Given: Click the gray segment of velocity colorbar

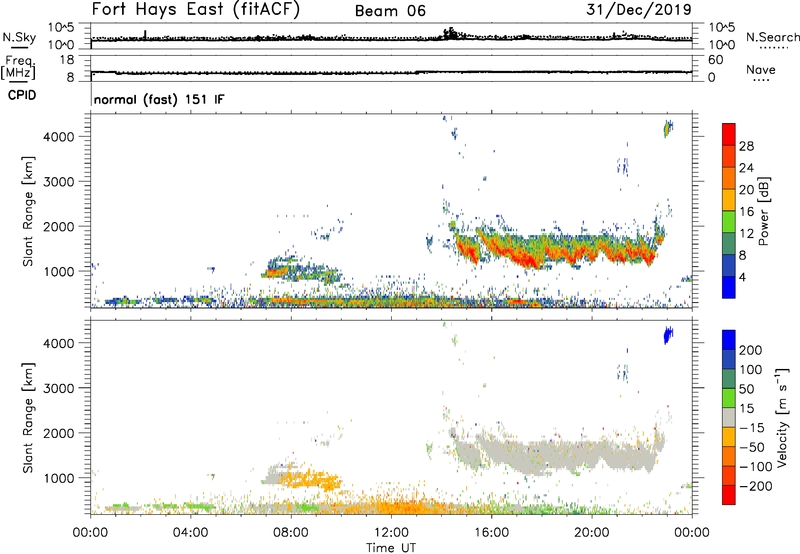Looking at the screenshot, I should [729, 418].
